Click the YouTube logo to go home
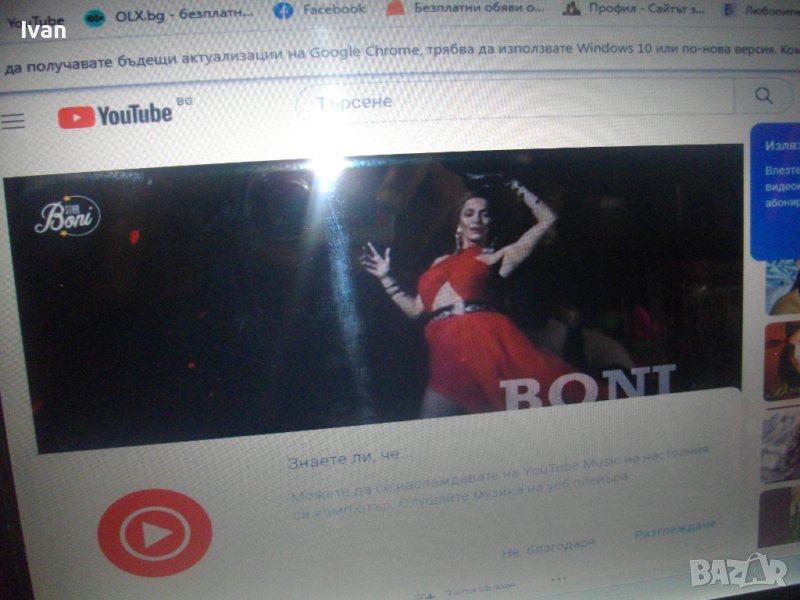800x600 pixels. point(116,115)
